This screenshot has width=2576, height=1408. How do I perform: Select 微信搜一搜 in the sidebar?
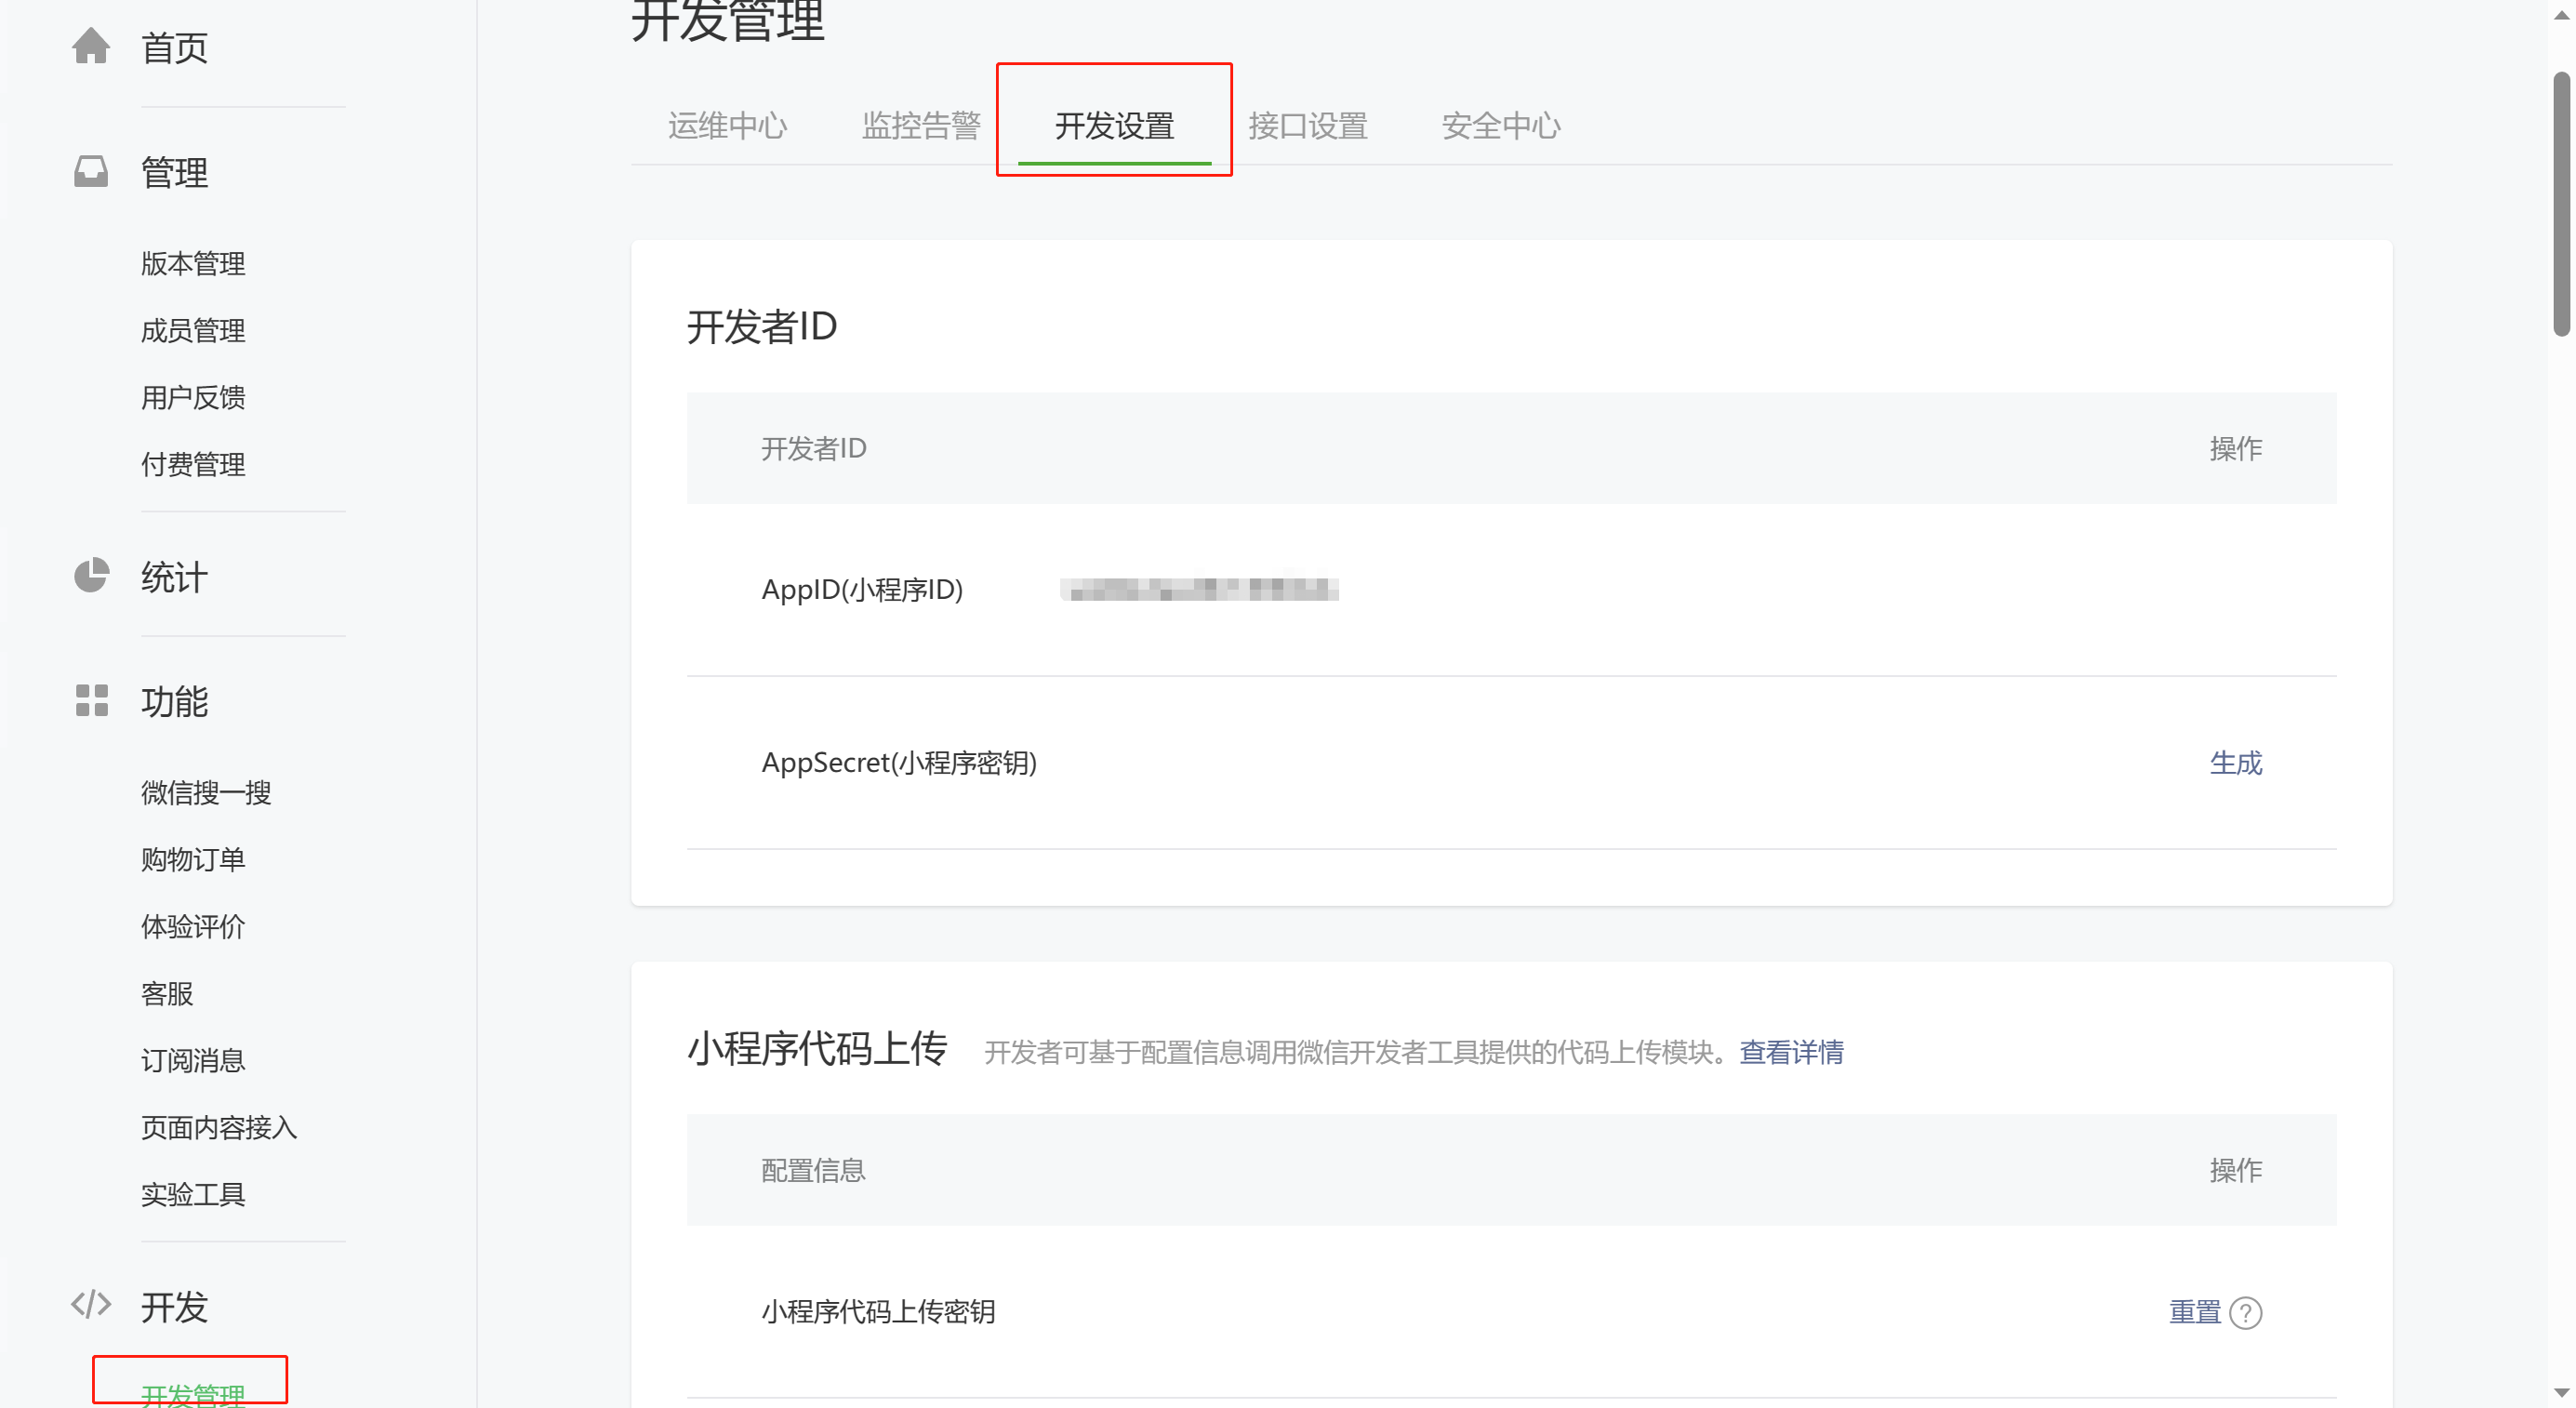pos(206,793)
